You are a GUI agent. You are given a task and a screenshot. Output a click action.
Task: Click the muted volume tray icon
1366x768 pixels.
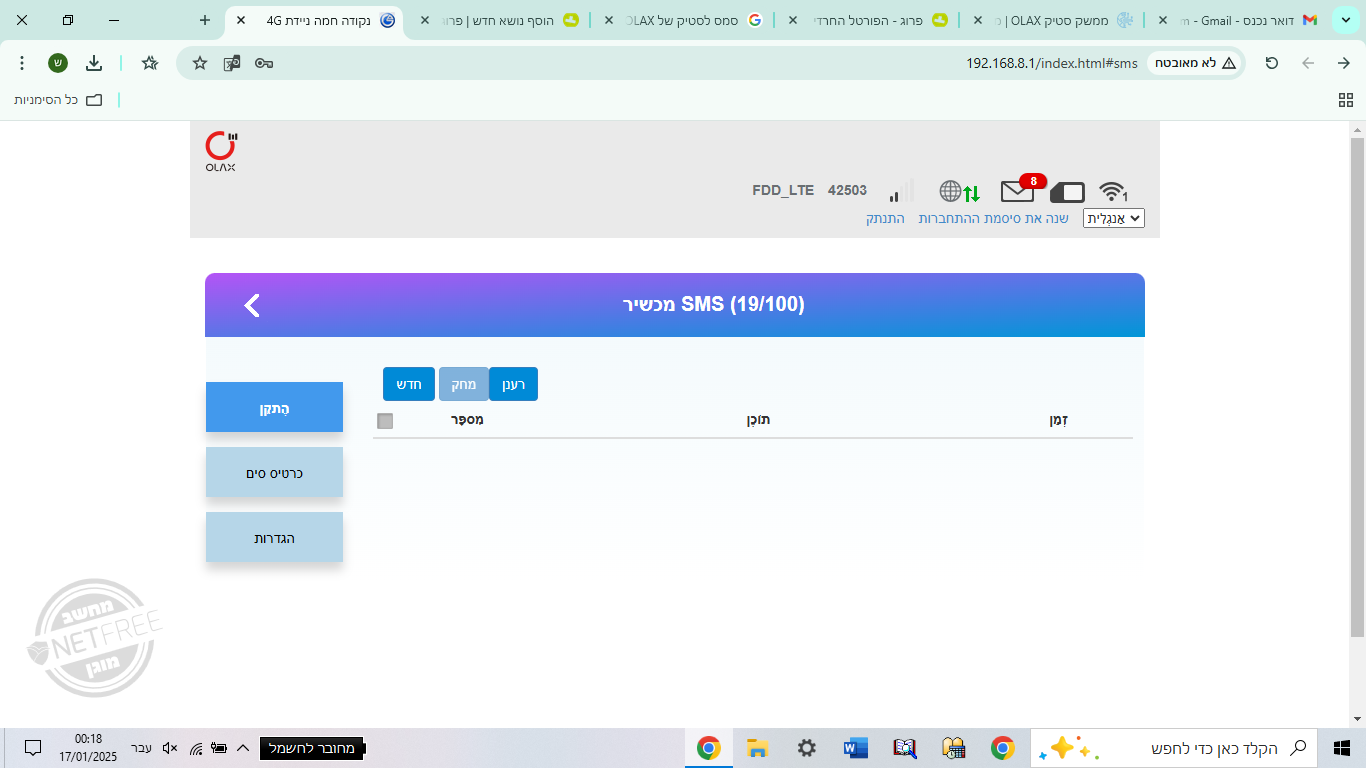pos(170,748)
